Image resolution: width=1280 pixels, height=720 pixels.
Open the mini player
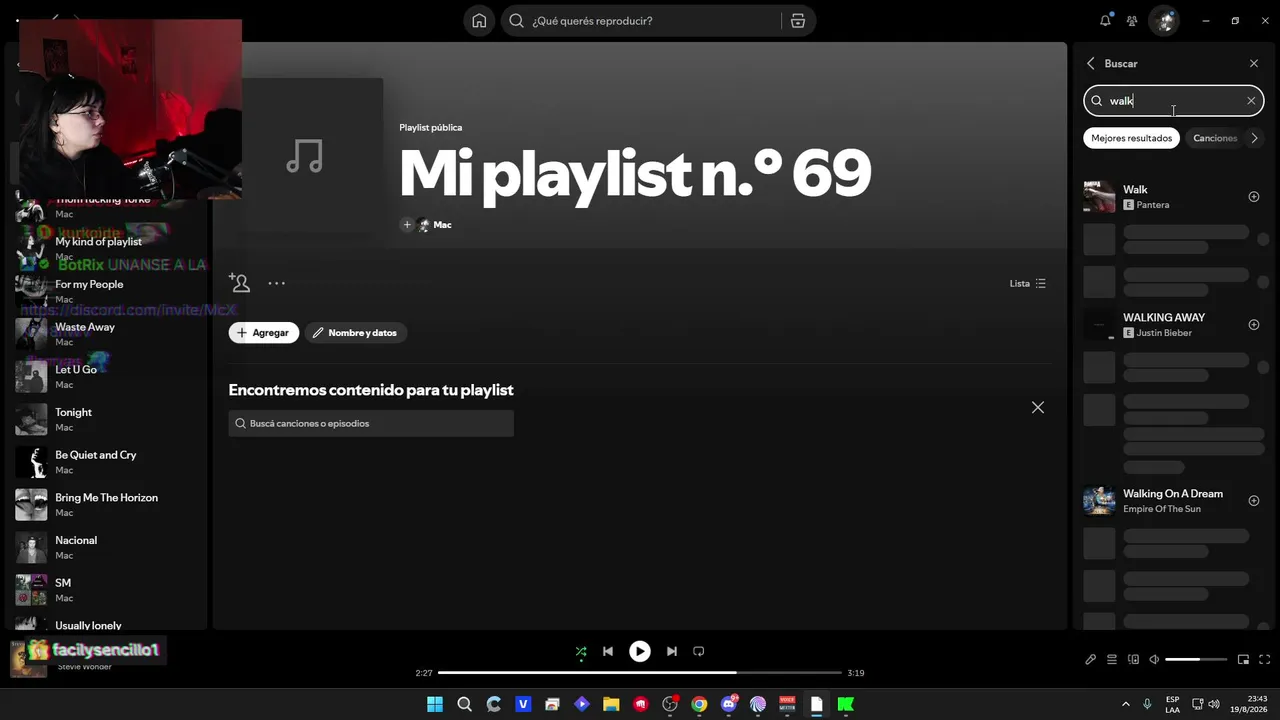[1244, 660]
